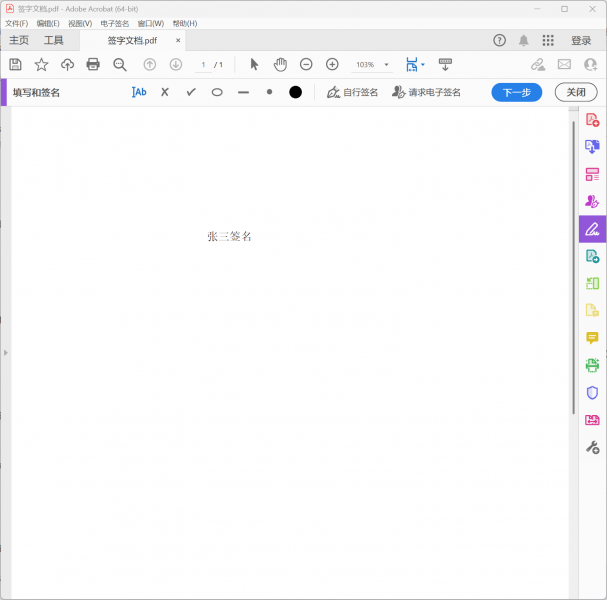Click the print icon

click(93, 64)
